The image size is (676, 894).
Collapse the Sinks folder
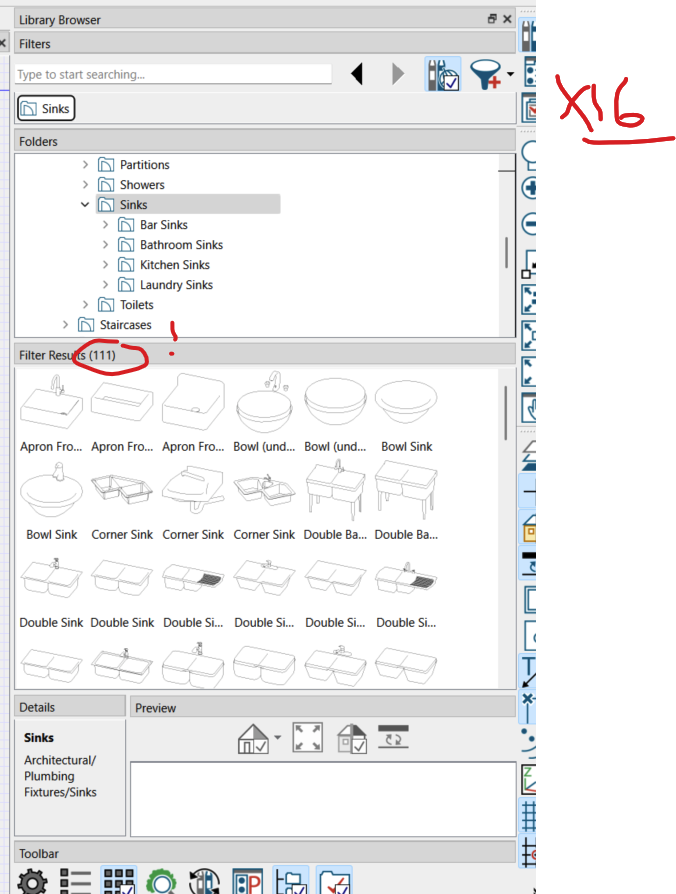point(85,205)
